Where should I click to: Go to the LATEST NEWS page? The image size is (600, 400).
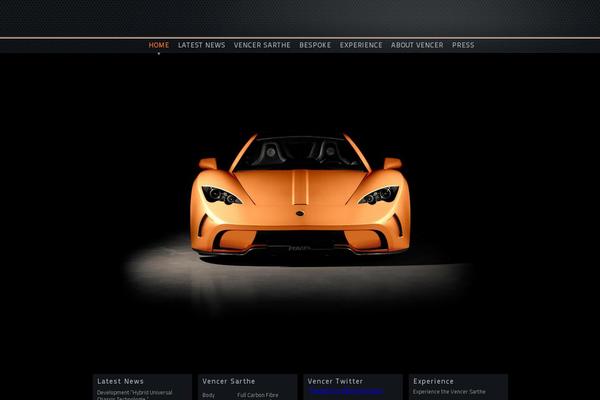pos(201,45)
